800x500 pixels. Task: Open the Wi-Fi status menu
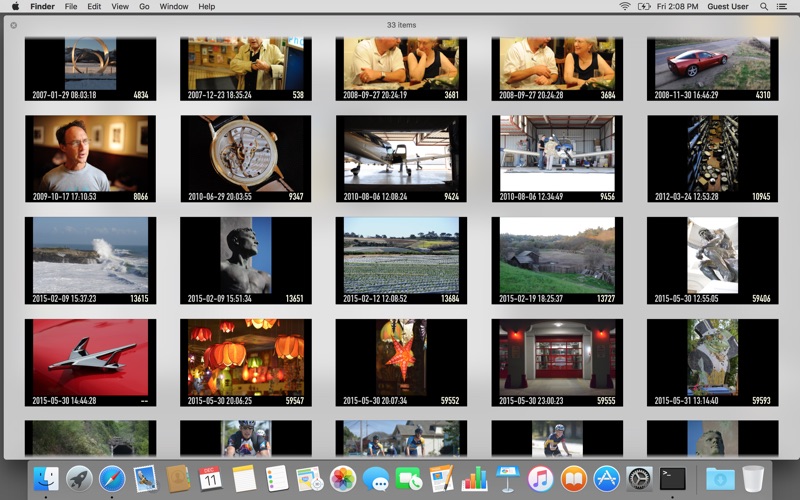(x=624, y=7)
